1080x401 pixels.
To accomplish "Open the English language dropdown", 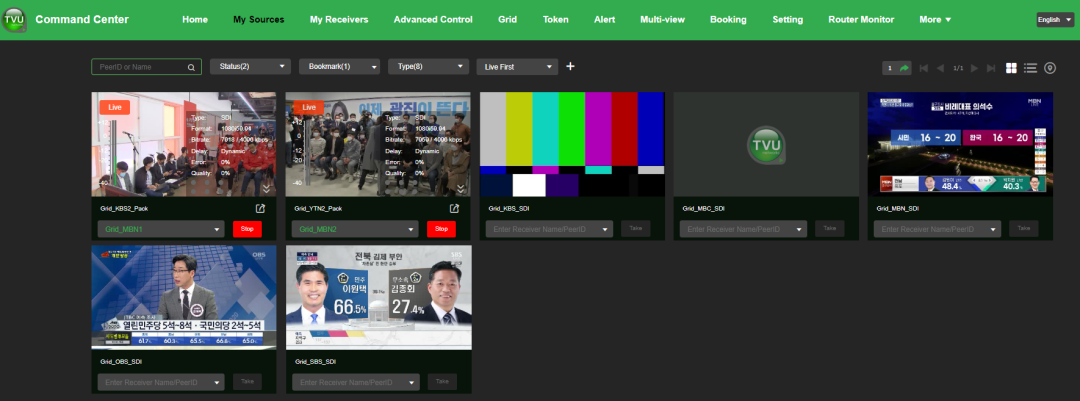I will (1055, 20).
